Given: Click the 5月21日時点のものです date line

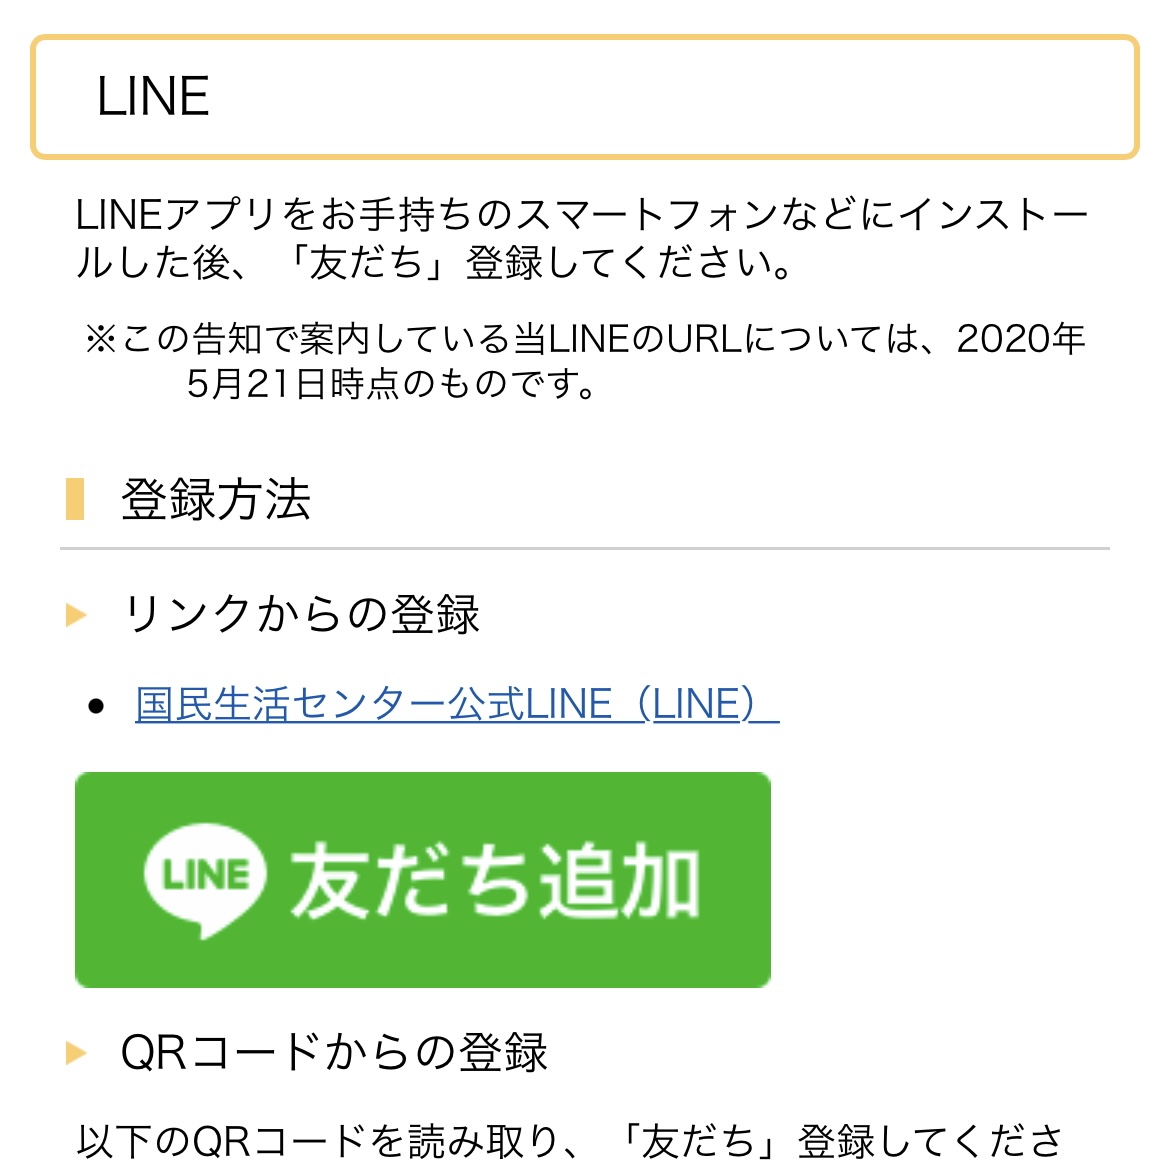Looking at the screenshot, I should [392, 383].
